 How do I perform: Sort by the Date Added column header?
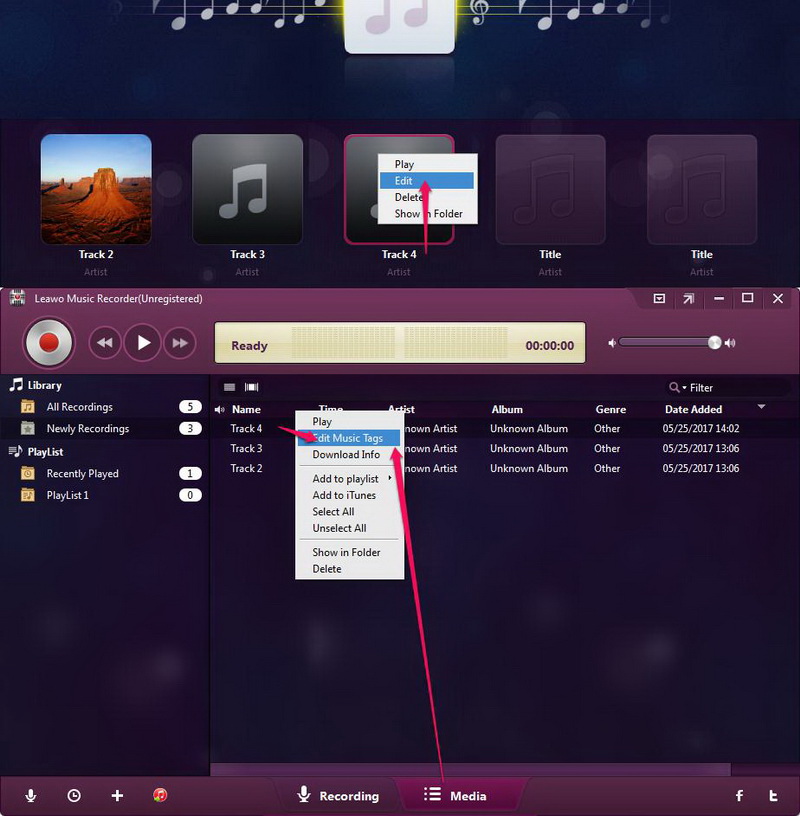[x=693, y=410]
